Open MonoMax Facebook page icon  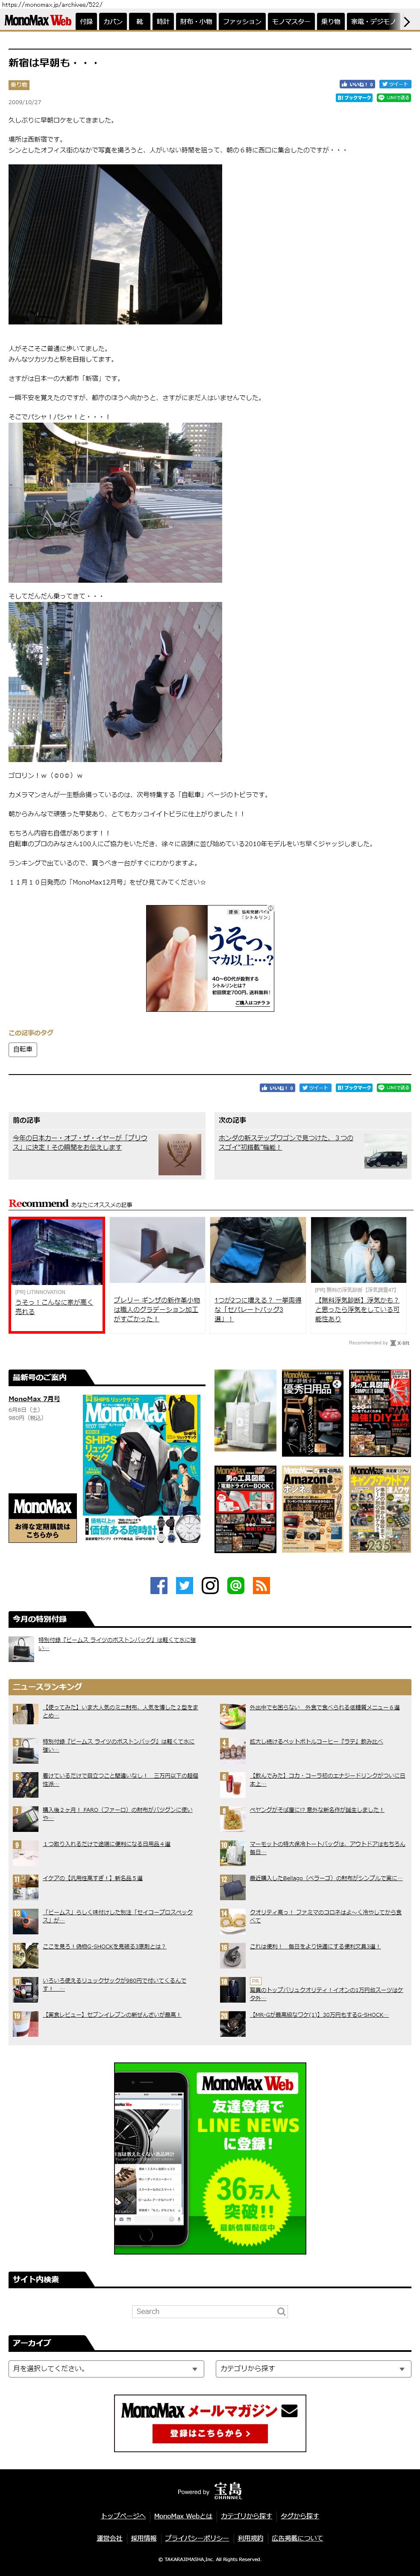[x=159, y=1585]
